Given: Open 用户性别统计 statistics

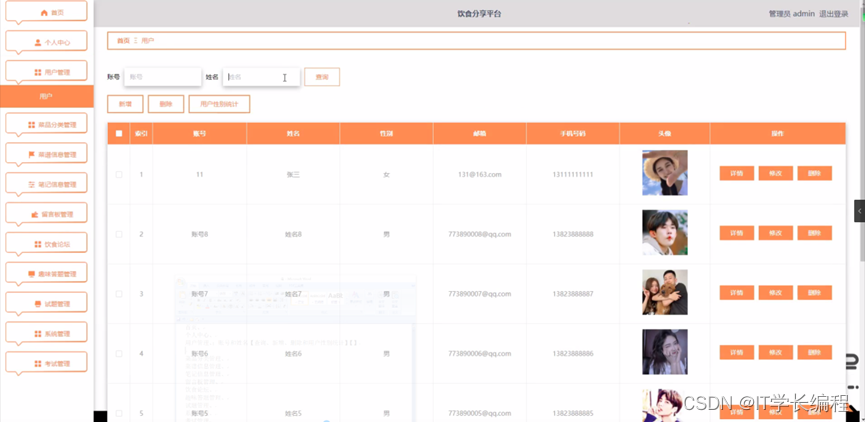Looking at the screenshot, I should pos(219,104).
